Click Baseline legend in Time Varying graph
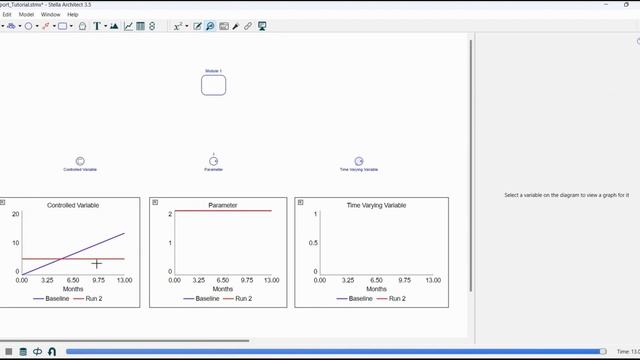 click(355, 299)
